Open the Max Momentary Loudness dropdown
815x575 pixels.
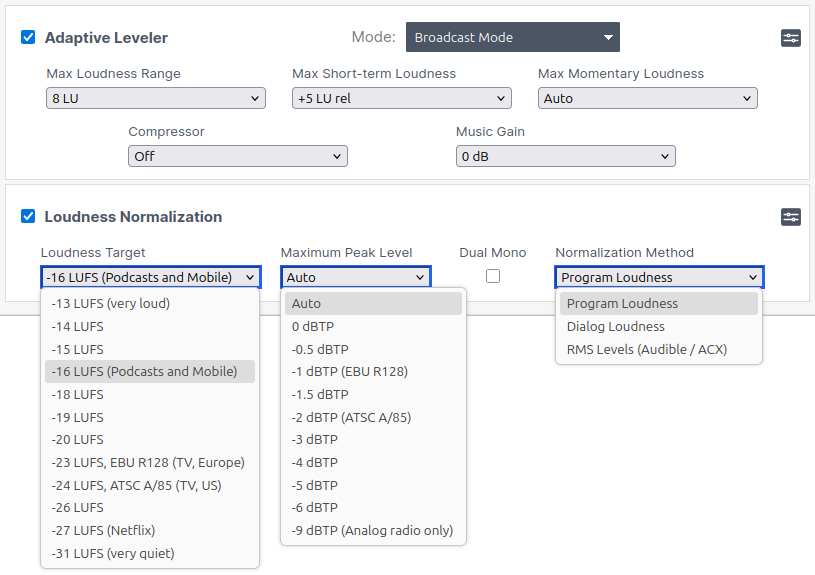point(647,99)
